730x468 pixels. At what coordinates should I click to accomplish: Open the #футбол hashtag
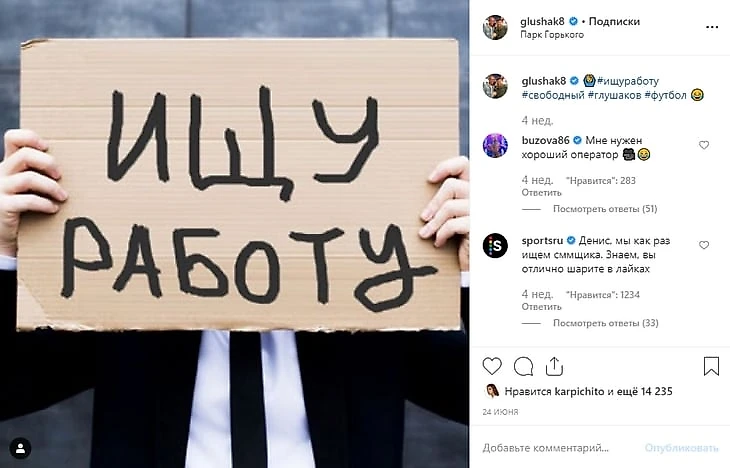[665, 95]
